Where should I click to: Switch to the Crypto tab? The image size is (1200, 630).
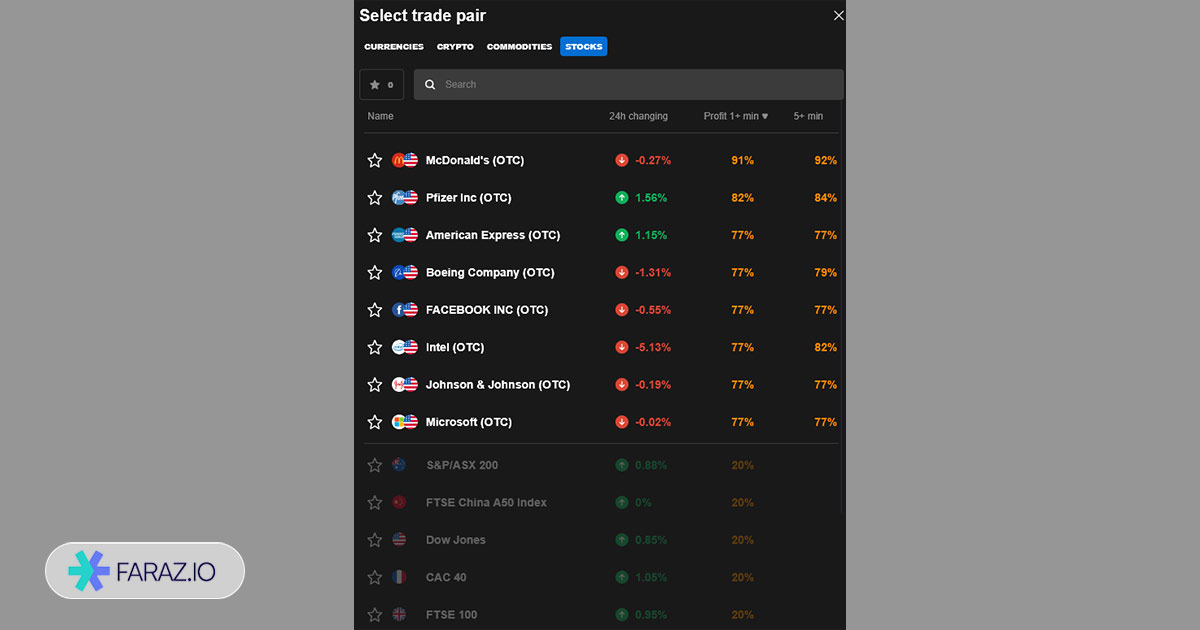(455, 47)
